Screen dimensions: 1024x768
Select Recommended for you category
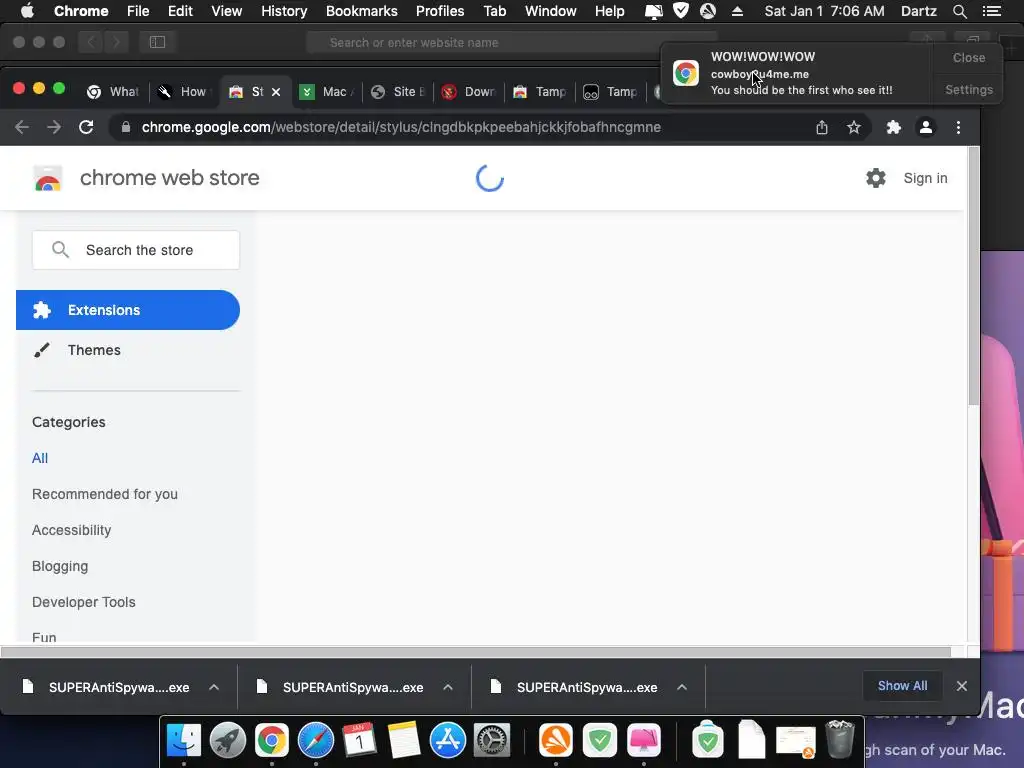click(104, 494)
